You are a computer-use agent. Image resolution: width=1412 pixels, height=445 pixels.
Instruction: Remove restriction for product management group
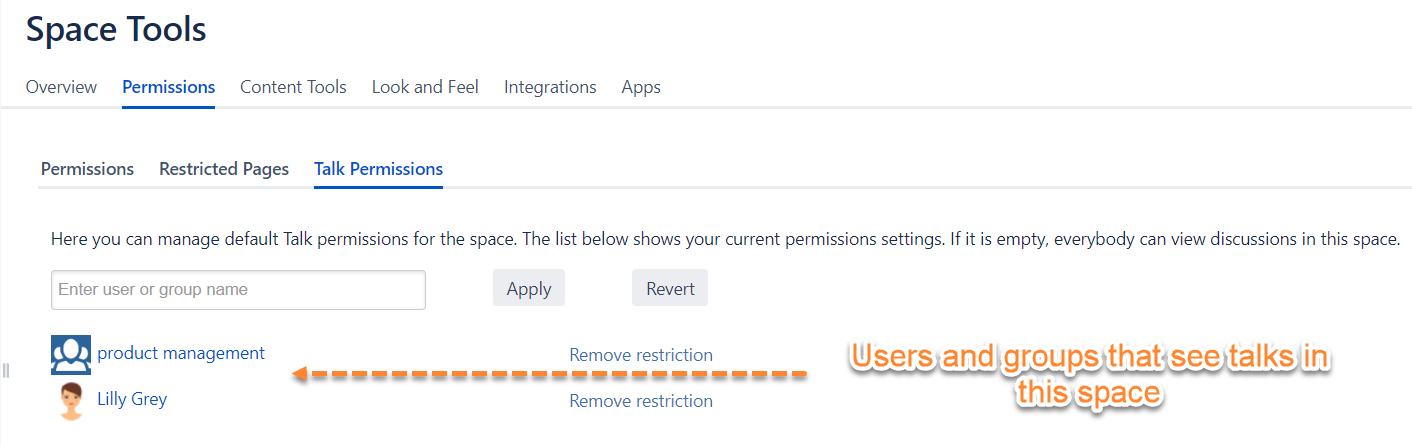641,355
